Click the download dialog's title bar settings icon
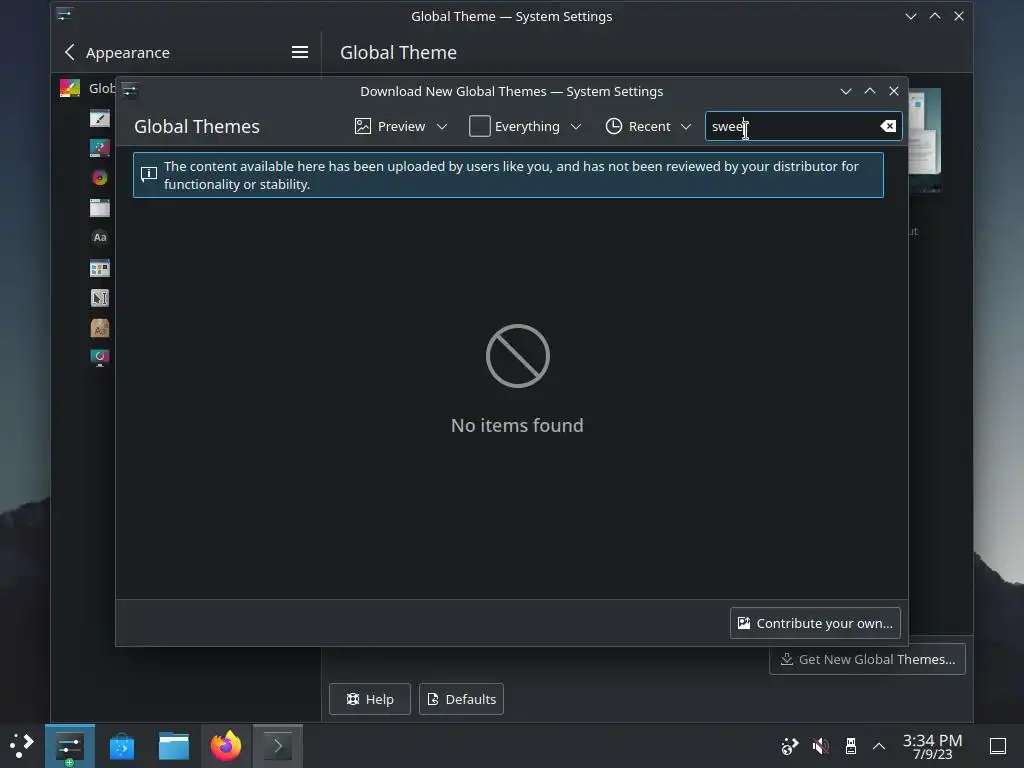1024x768 pixels. pyautogui.click(x=129, y=90)
